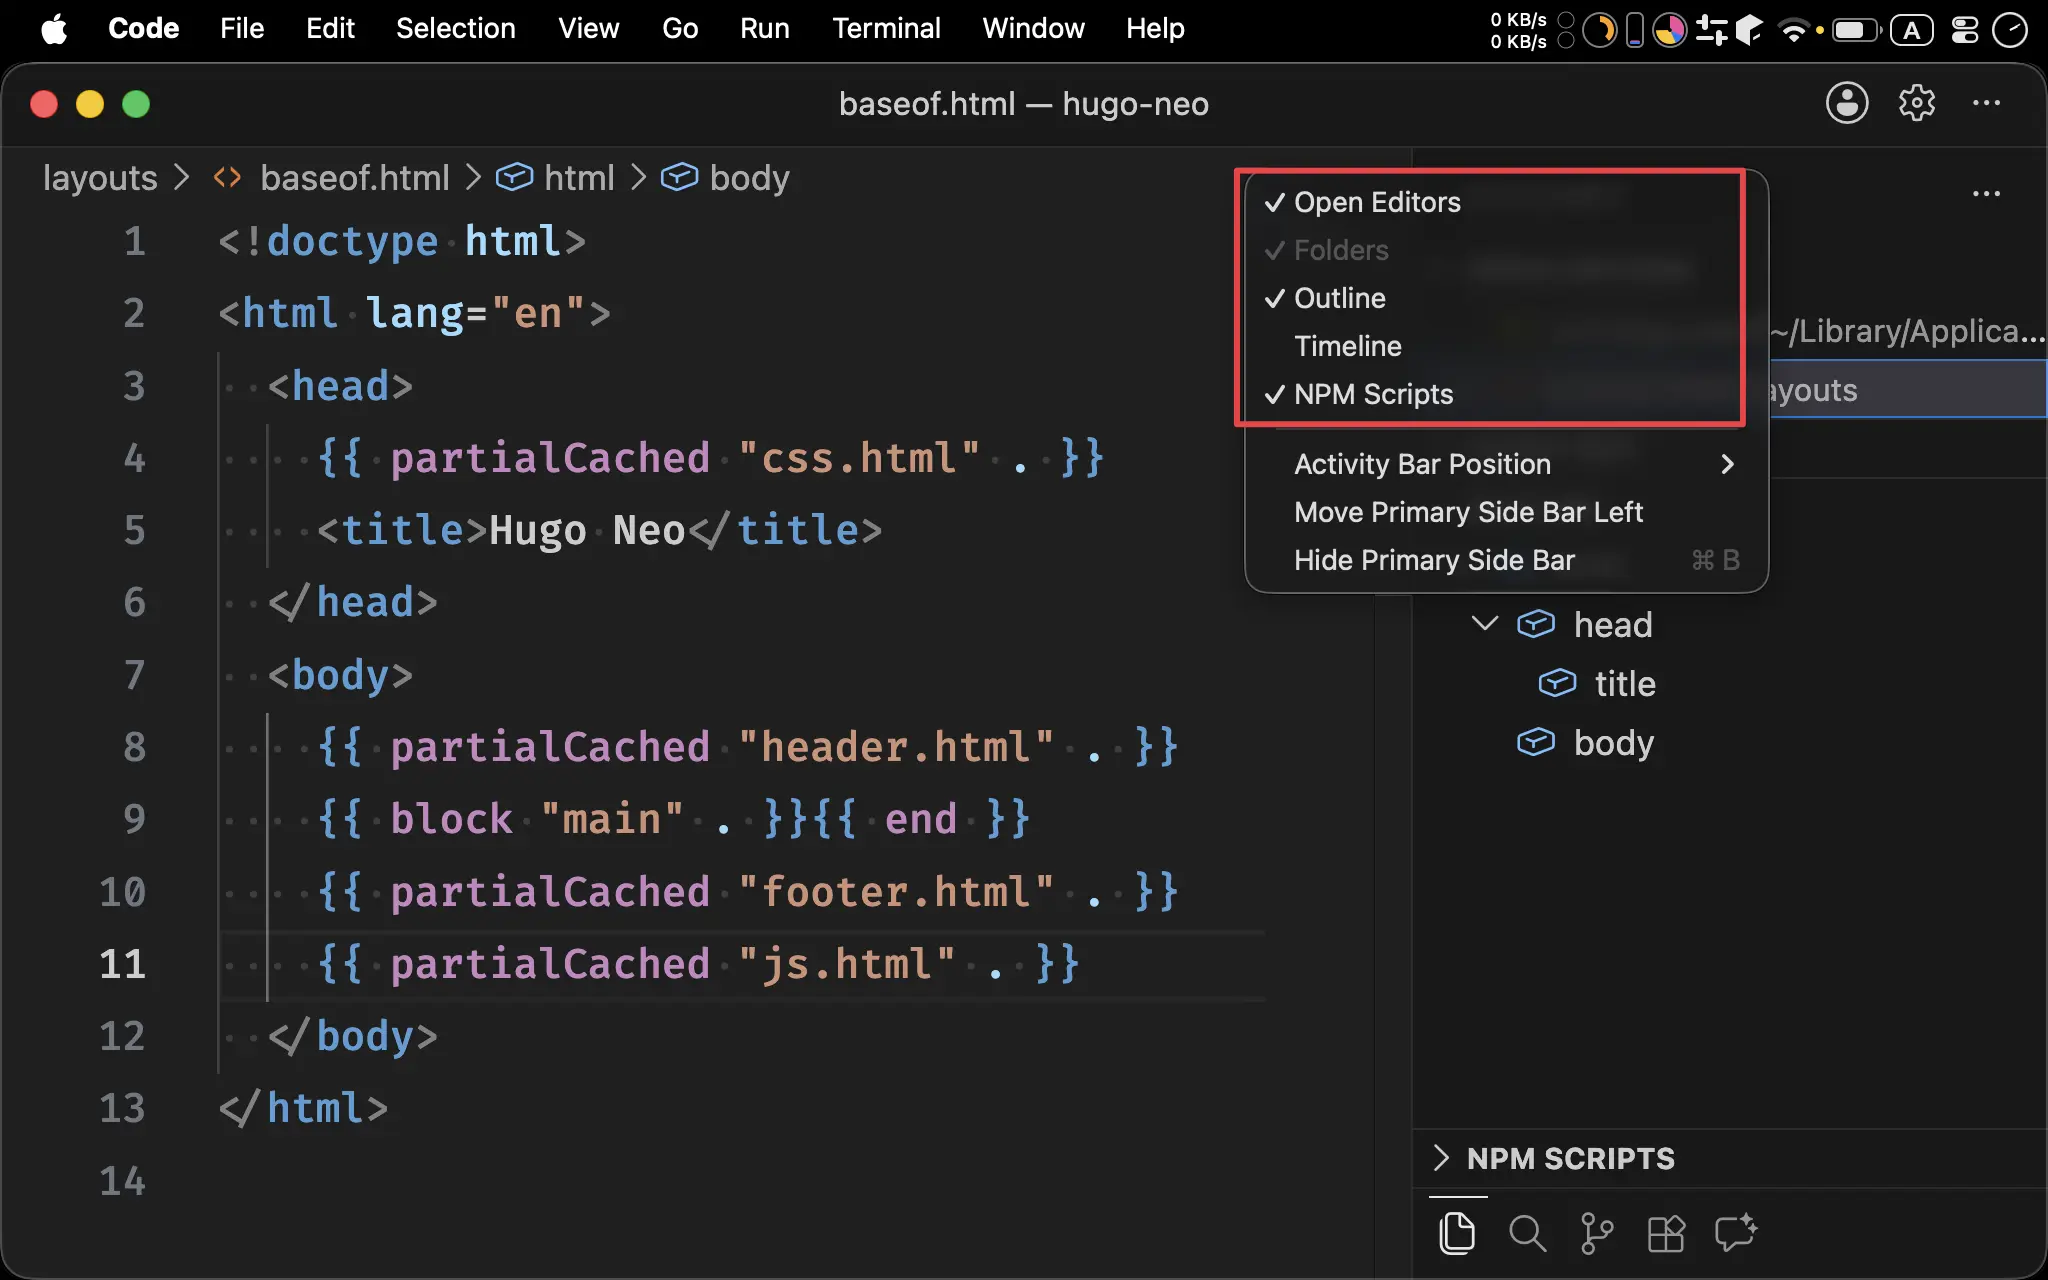Image resolution: width=2048 pixels, height=1280 pixels.
Task: Click line number 11 in the gutter
Action: (122, 964)
